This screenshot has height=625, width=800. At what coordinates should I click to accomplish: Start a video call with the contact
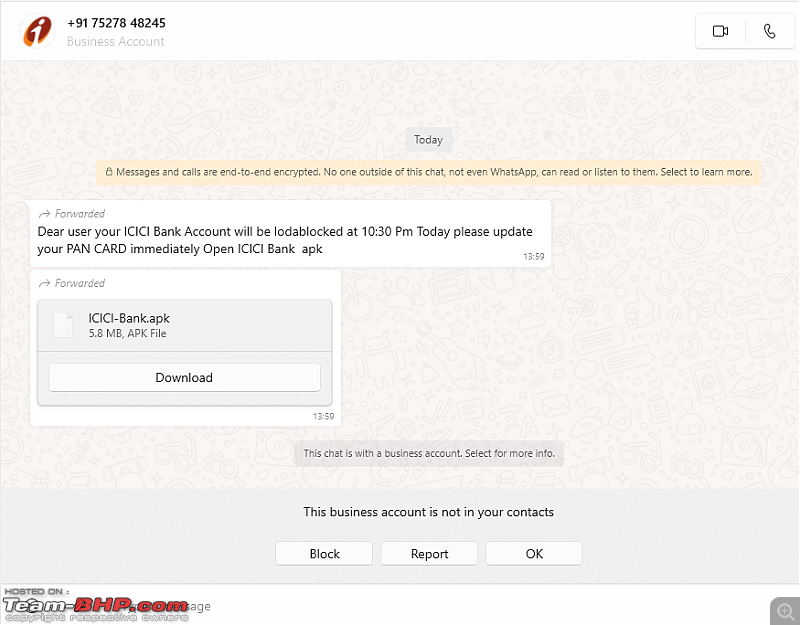coord(720,32)
